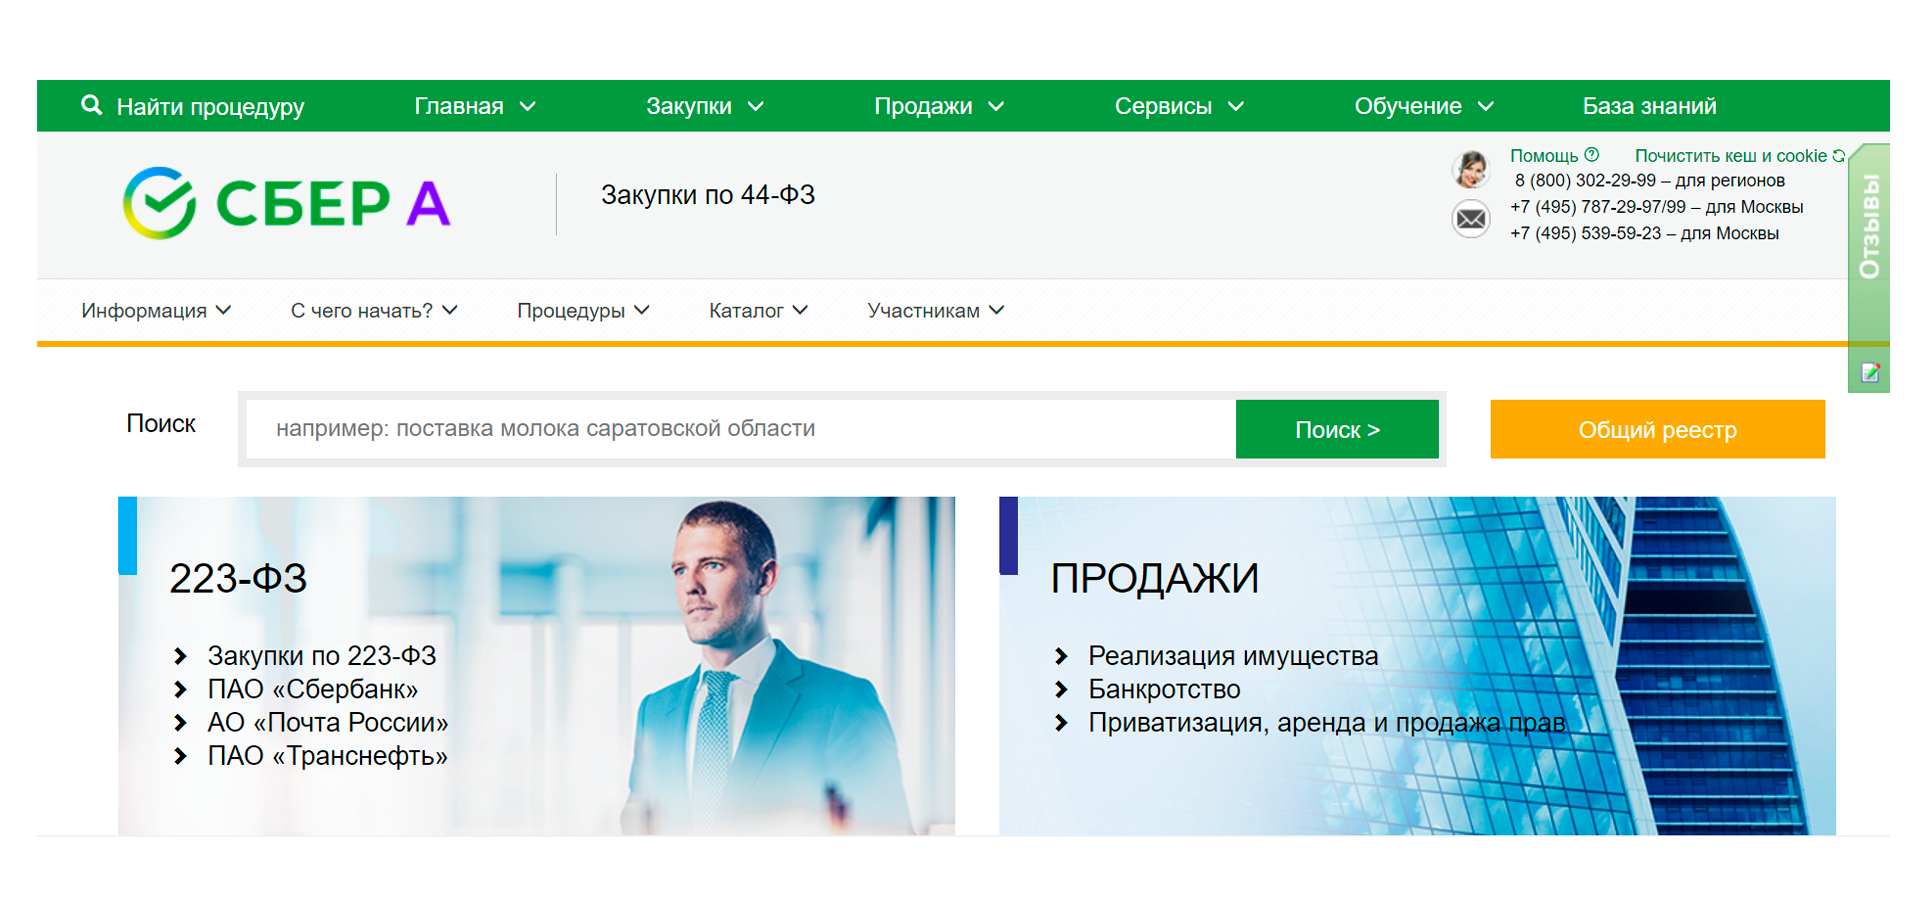Expand the Продажи dropdown in green bar

[x=939, y=106]
